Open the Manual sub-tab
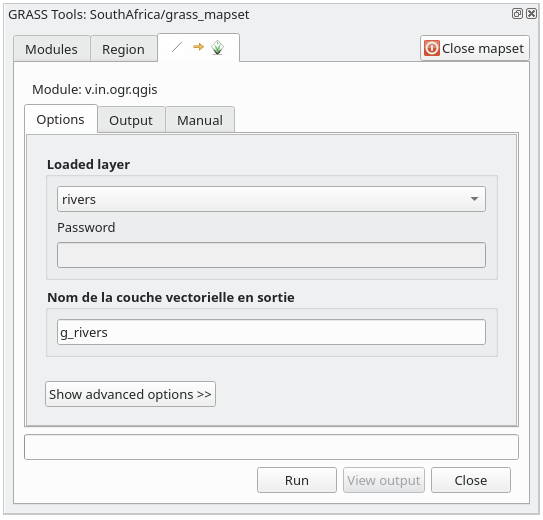This screenshot has width=543, height=520. point(200,120)
